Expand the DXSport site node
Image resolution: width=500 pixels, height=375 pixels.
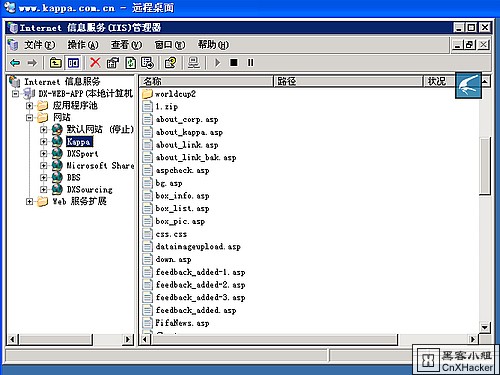[x=43, y=153]
